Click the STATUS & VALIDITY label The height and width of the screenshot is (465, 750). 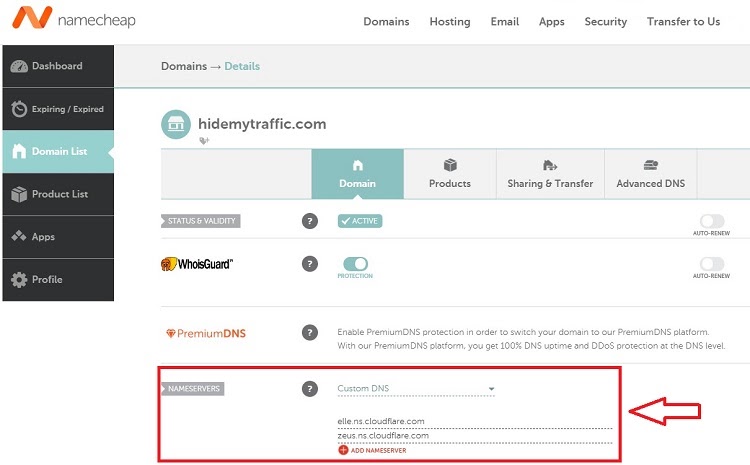201,221
